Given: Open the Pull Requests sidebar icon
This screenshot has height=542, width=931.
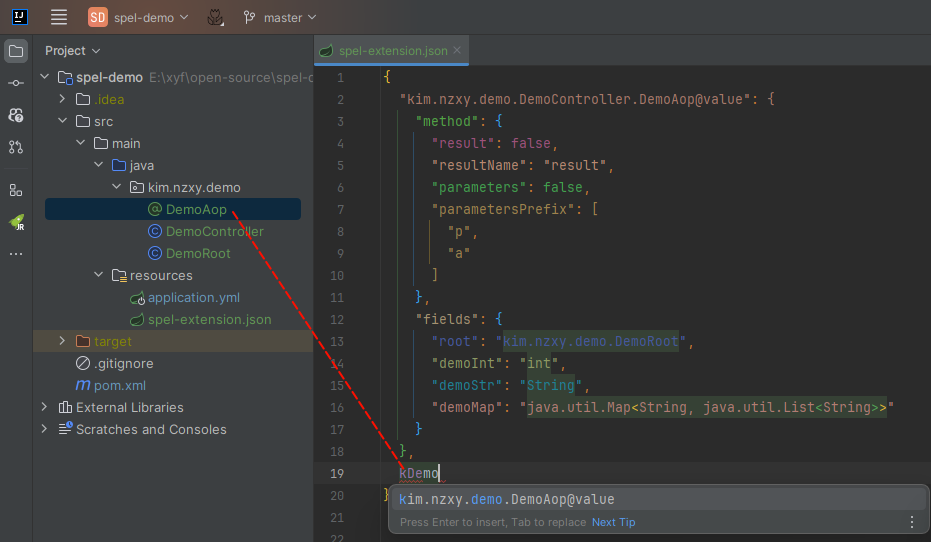Looking at the screenshot, I should (x=16, y=147).
